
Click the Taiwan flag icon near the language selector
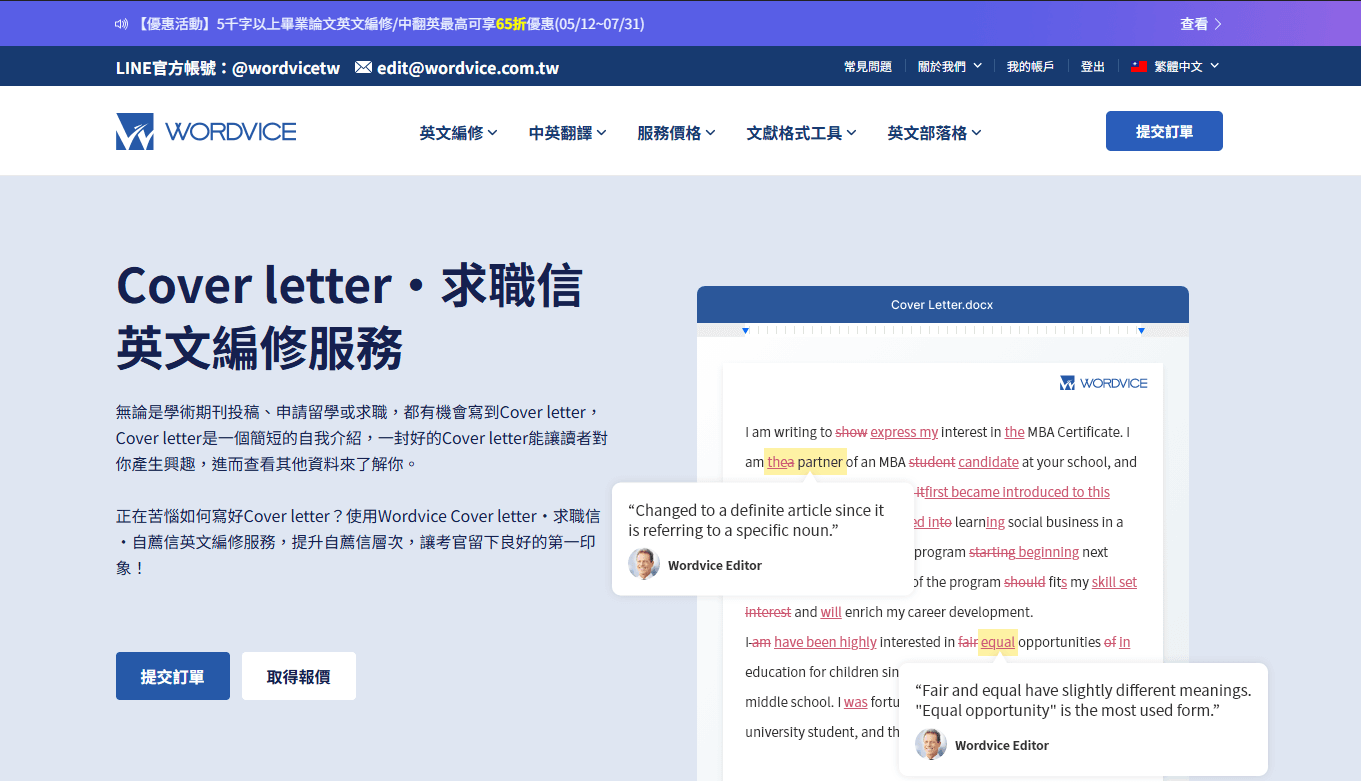coord(1139,66)
